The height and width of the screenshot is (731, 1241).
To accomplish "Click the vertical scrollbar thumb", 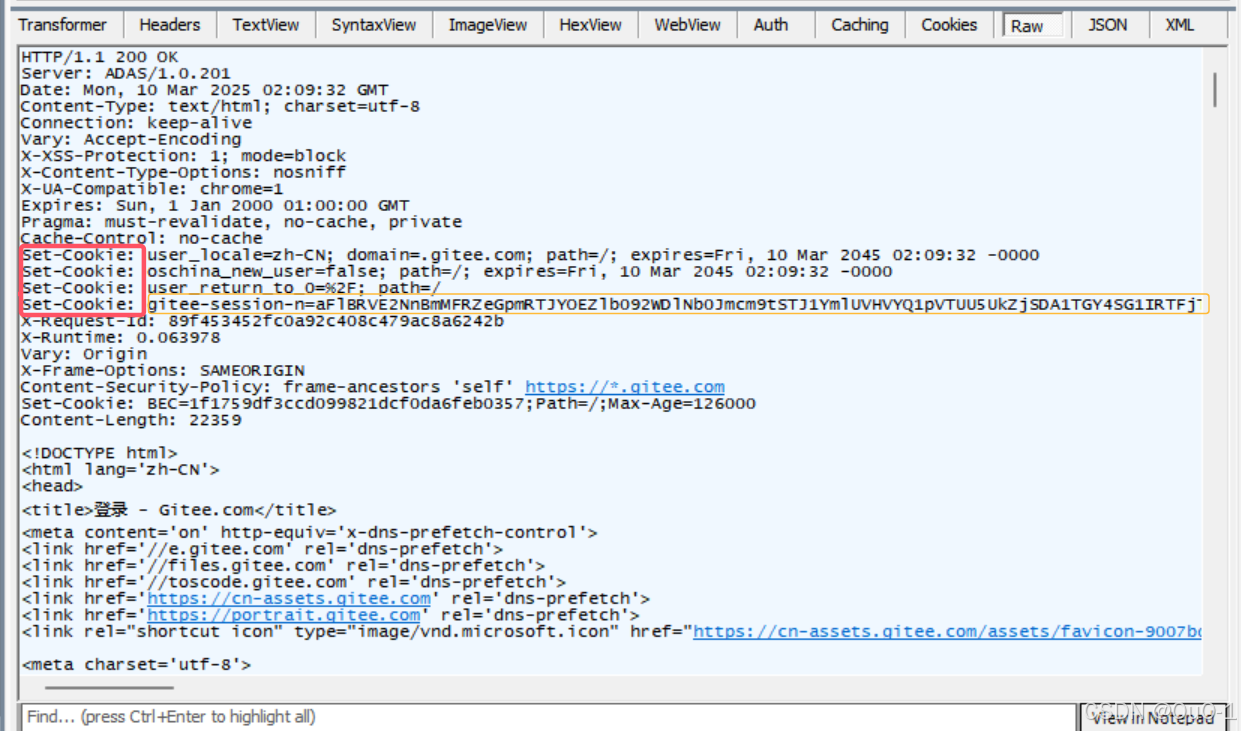I will (x=1215, y=89).
